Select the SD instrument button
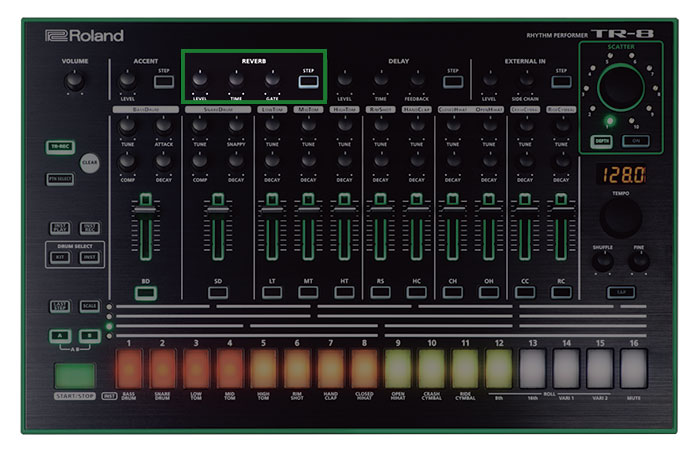700x452 pixels. [218, 293]
